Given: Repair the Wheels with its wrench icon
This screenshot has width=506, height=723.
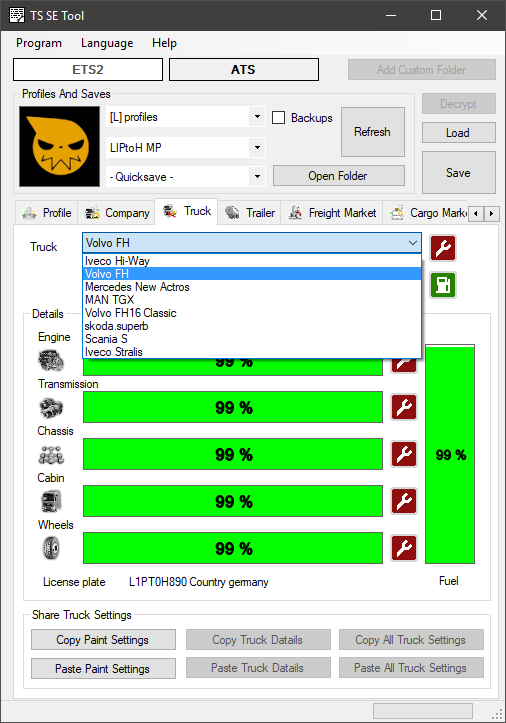Looking at the screenshot, I should (x=404, y=548).
